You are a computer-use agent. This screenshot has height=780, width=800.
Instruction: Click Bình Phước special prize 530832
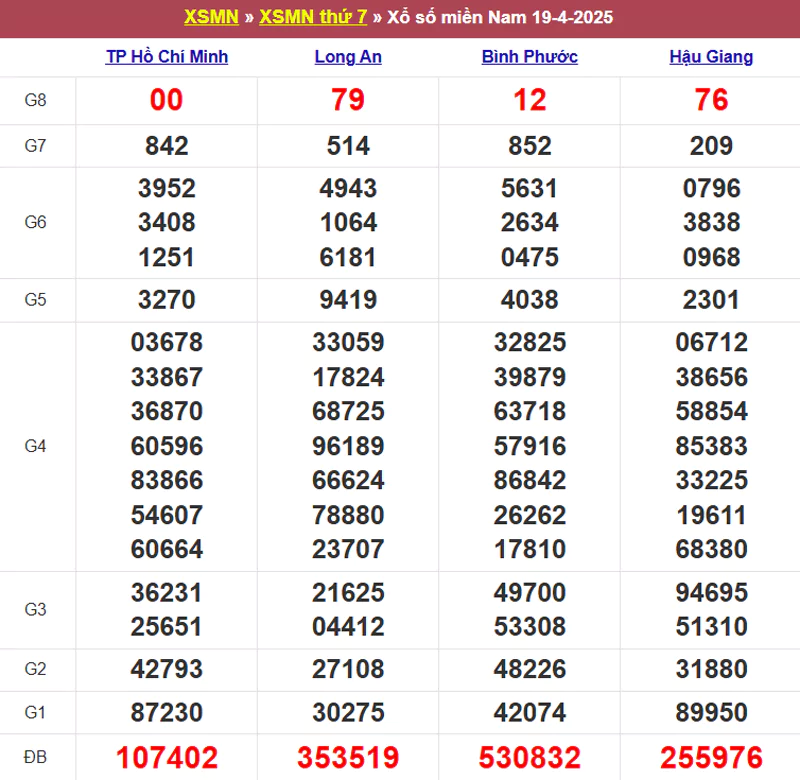point(530,757)
